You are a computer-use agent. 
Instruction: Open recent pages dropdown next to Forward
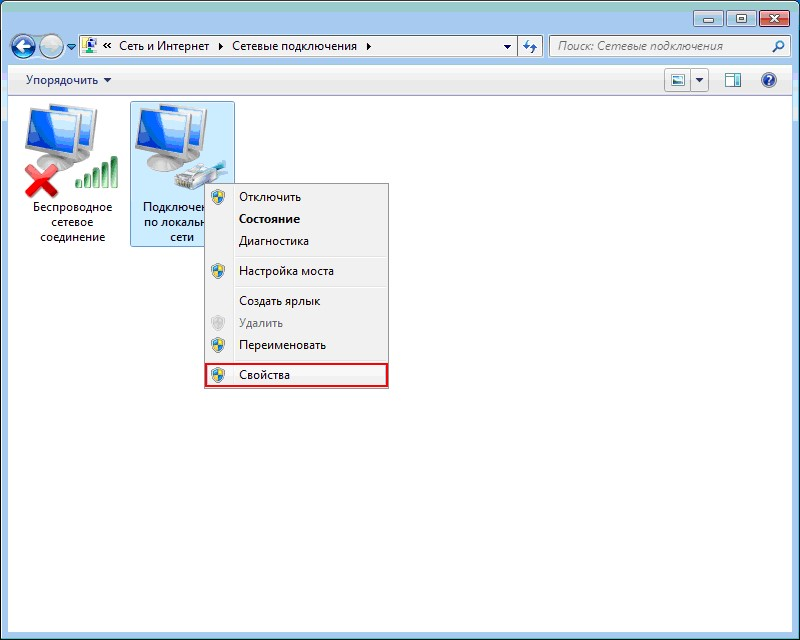pos(71,47)
